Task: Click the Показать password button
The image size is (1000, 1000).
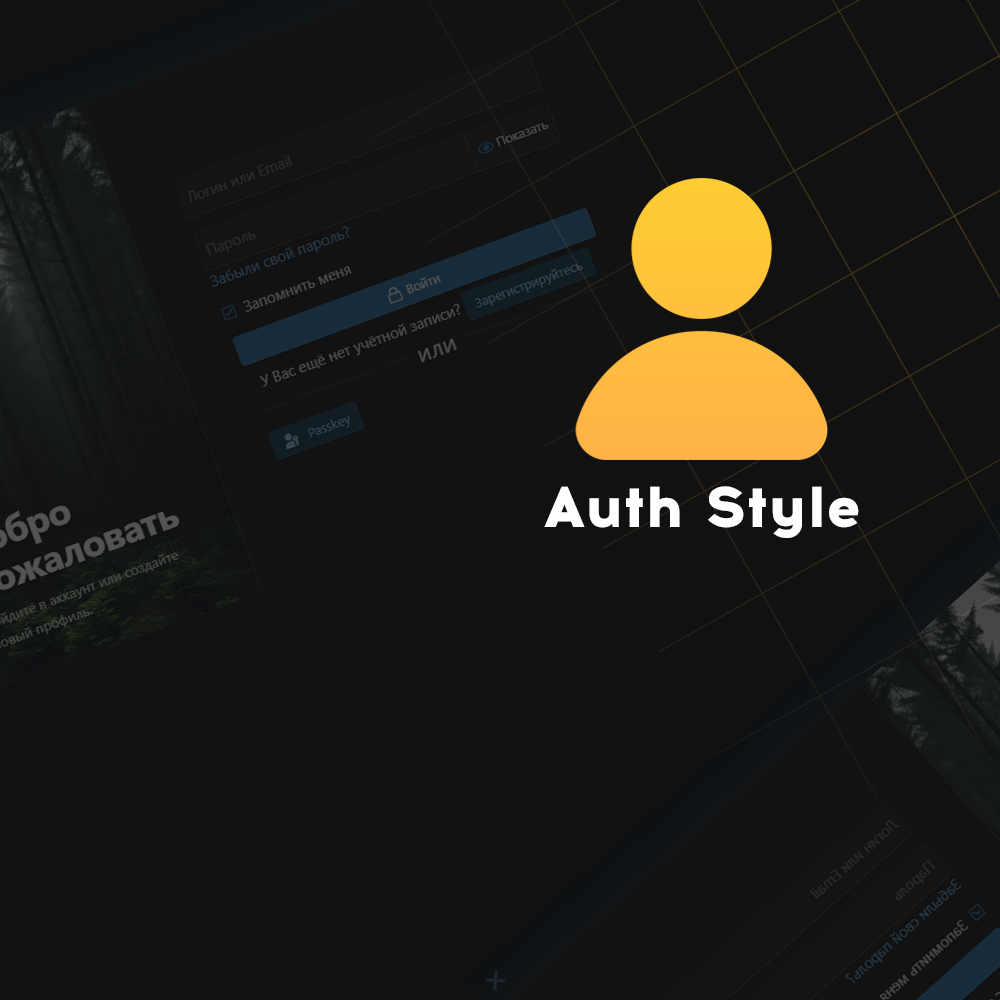Action: point(513,139)
